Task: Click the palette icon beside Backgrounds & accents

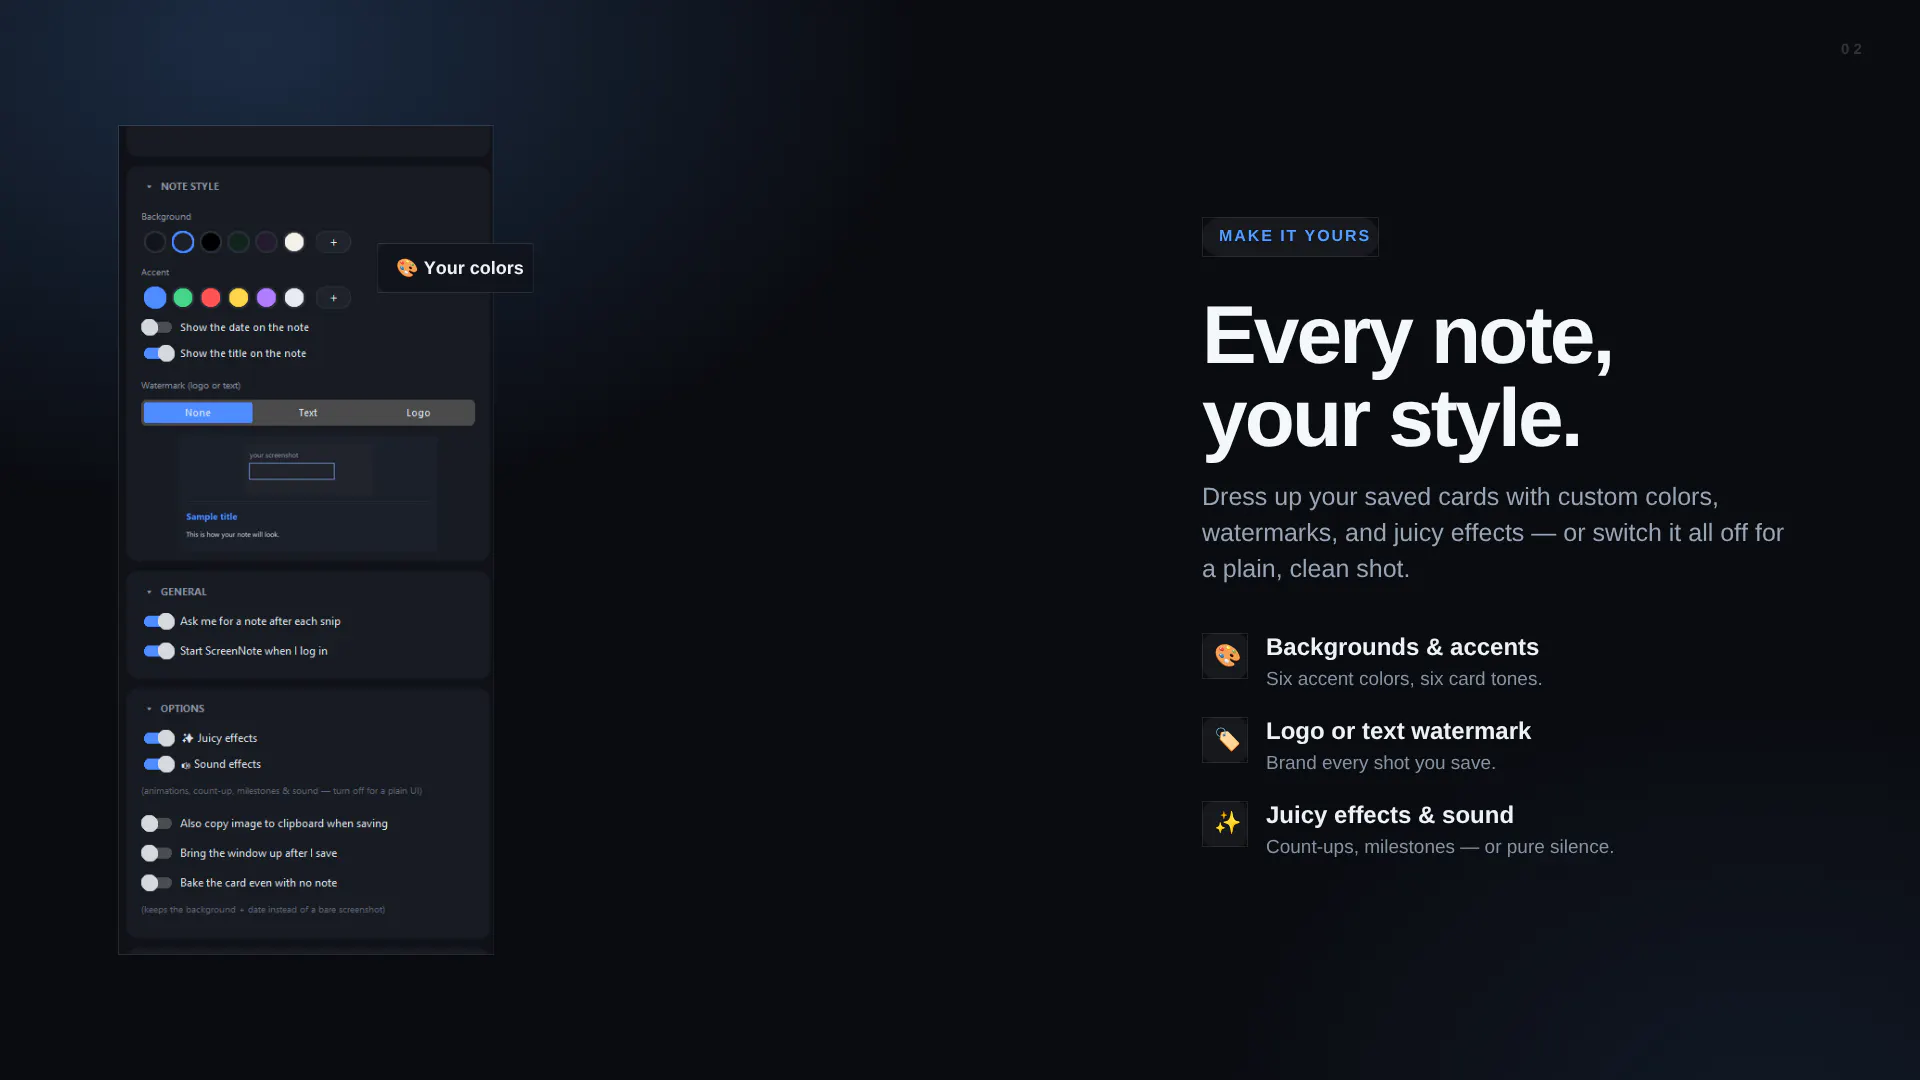Action: click(1225, 656)
